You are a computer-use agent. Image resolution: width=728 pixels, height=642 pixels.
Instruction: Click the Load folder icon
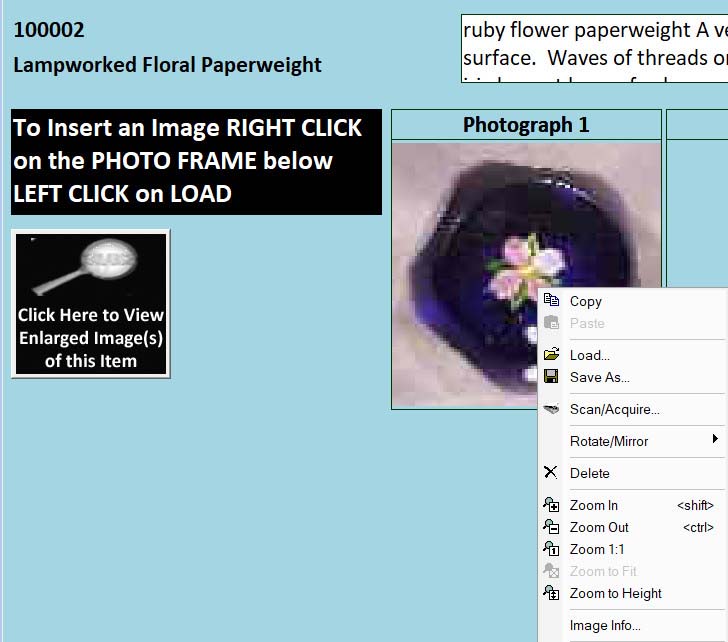click(550, 355)
